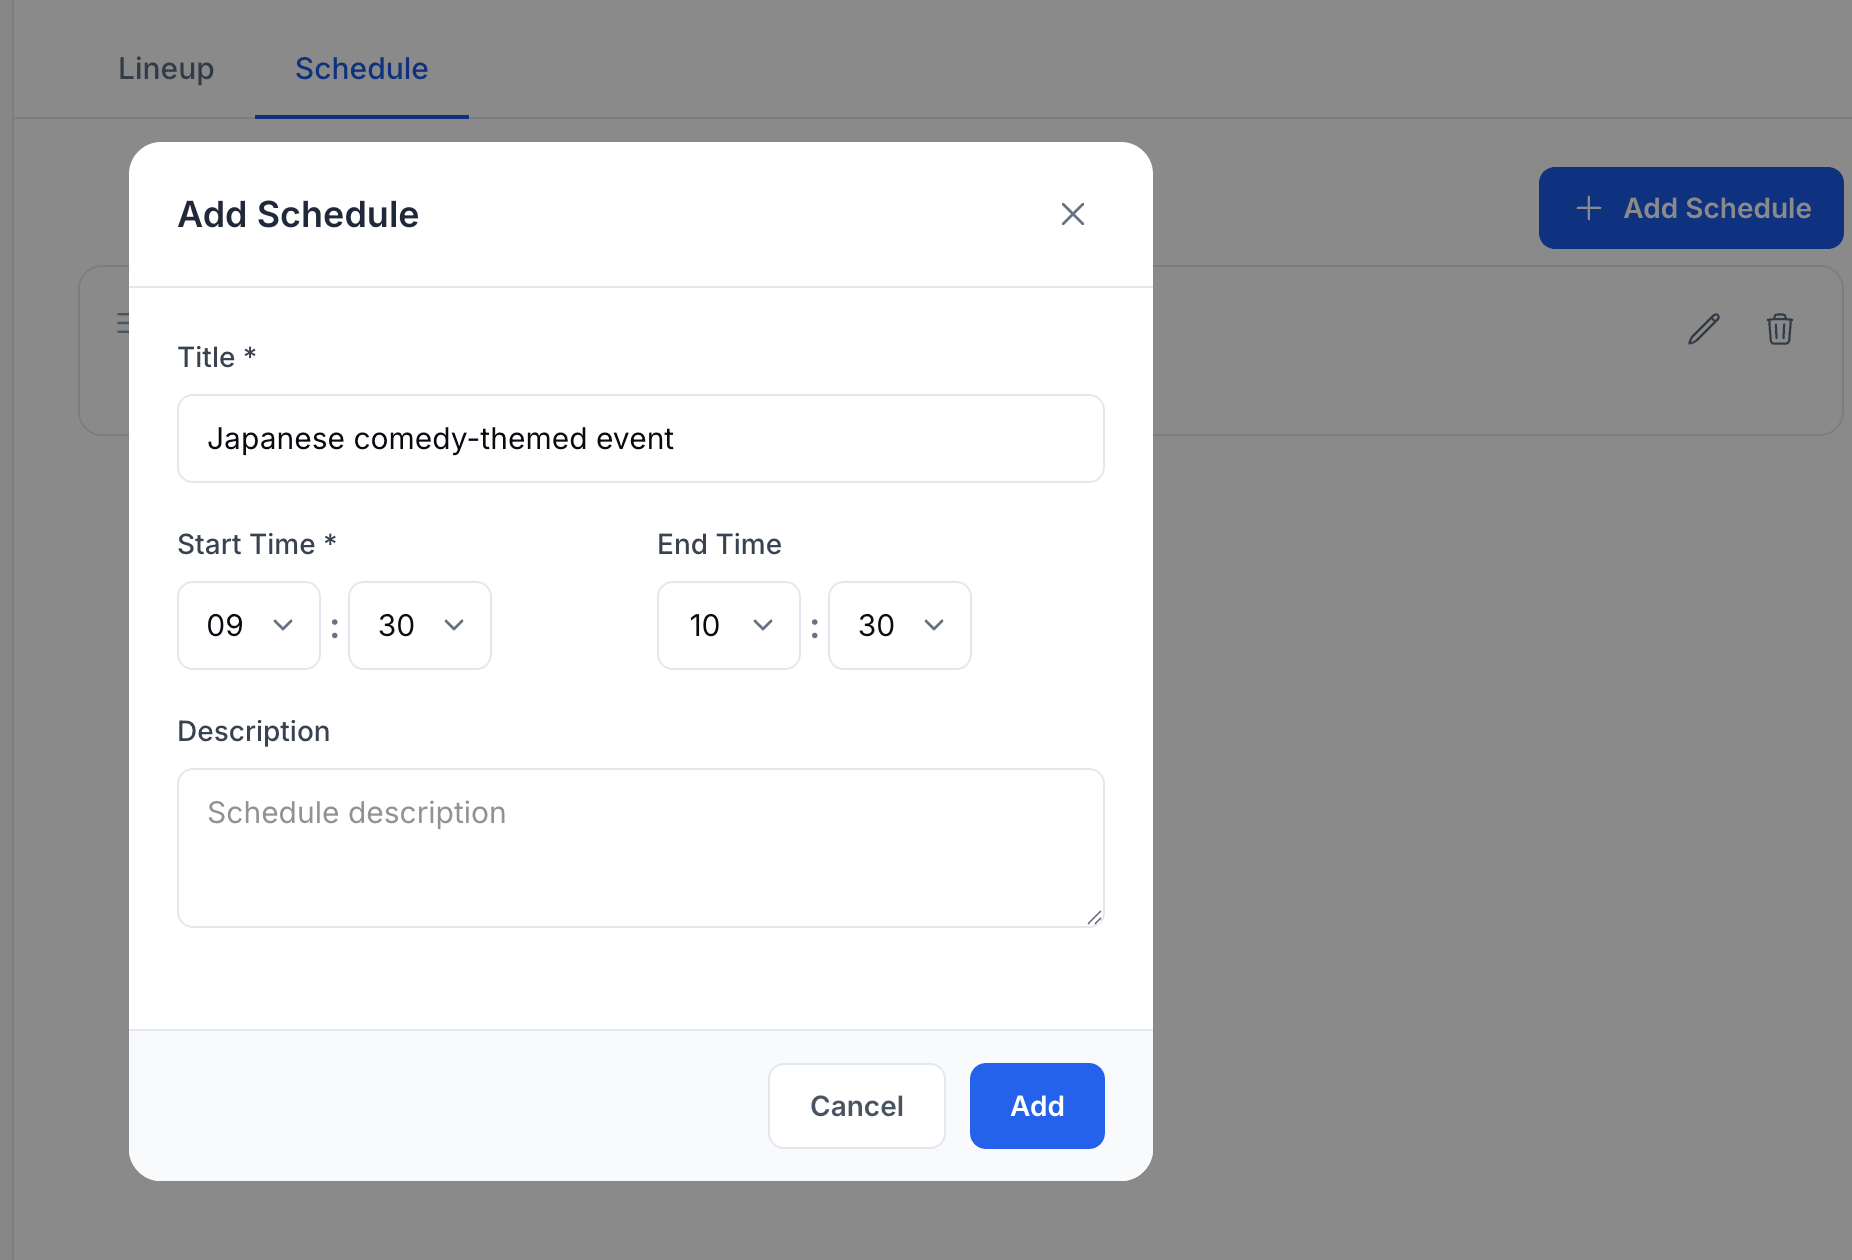The height and width of the screenshot is (1260, 1852).
Task: Open the end hour dropdown showing 10
Action: pos(728,625)
